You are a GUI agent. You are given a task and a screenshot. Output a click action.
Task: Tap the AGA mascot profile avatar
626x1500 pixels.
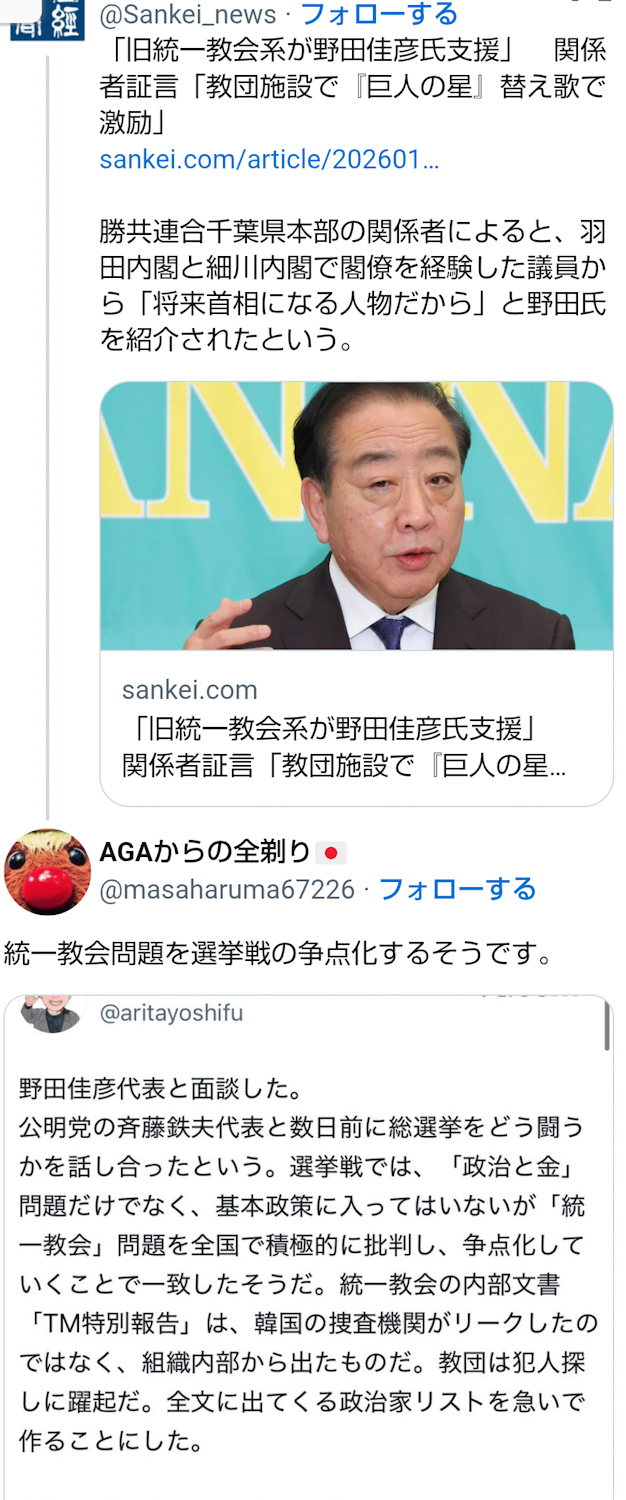tap(47, 871)
